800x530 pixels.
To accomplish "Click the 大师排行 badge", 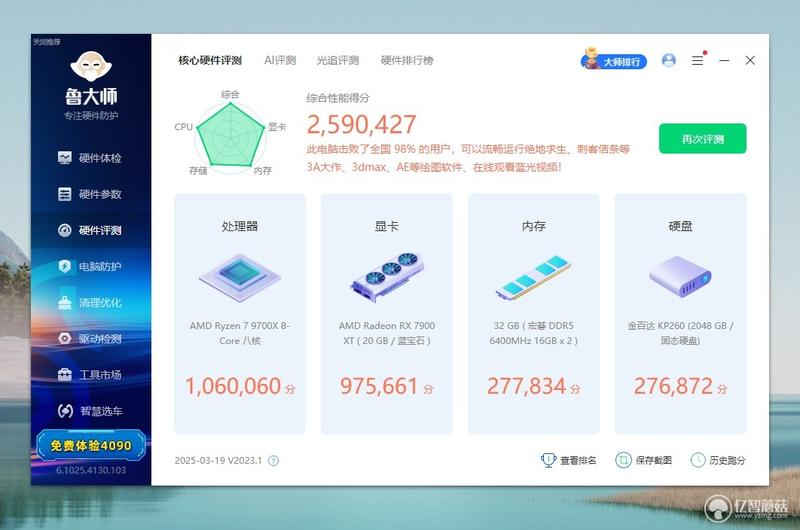I will 614,61.
